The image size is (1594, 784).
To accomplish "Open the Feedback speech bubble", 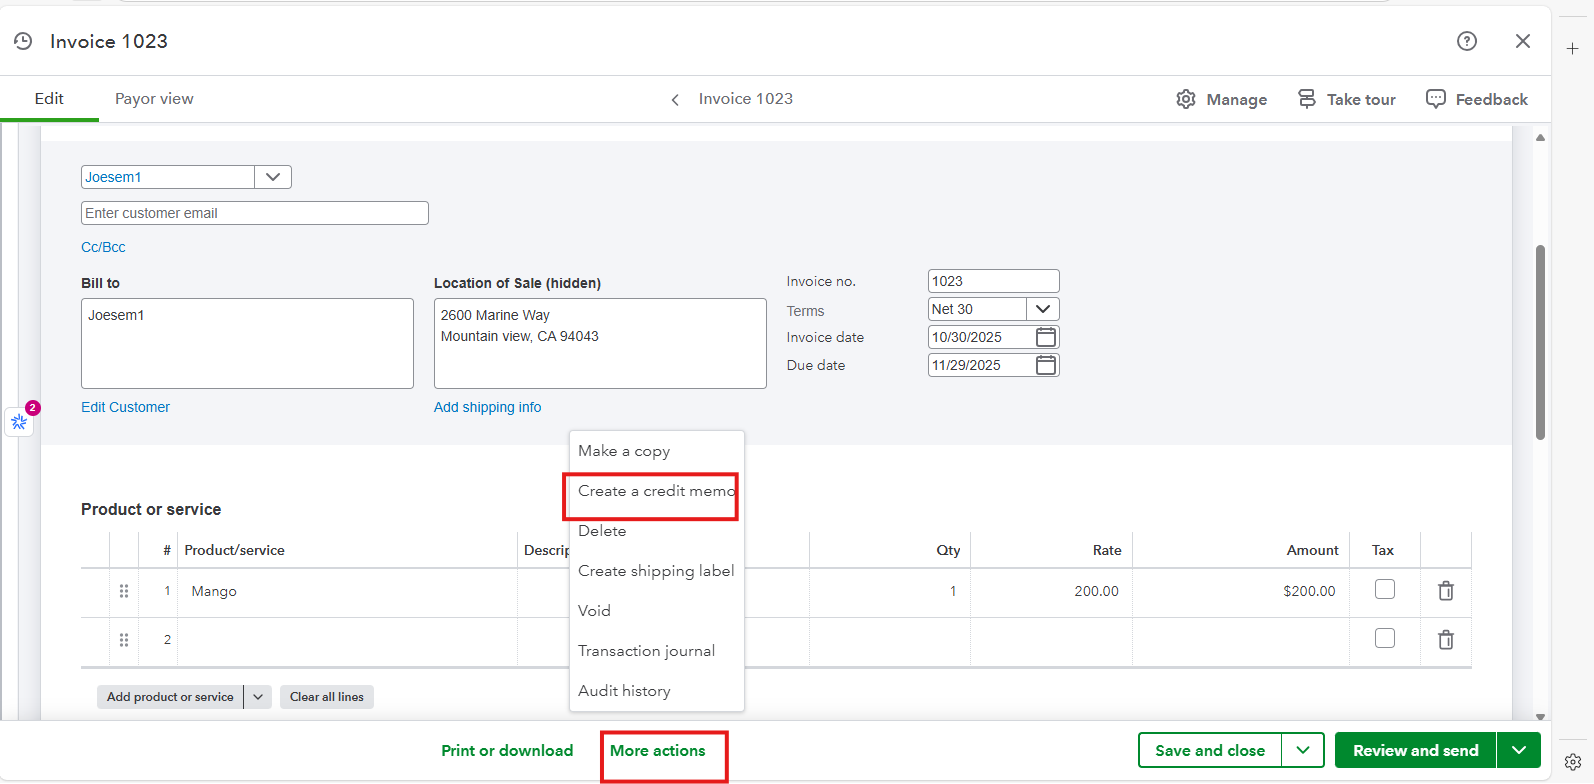I will click(x=1476, y=99).
